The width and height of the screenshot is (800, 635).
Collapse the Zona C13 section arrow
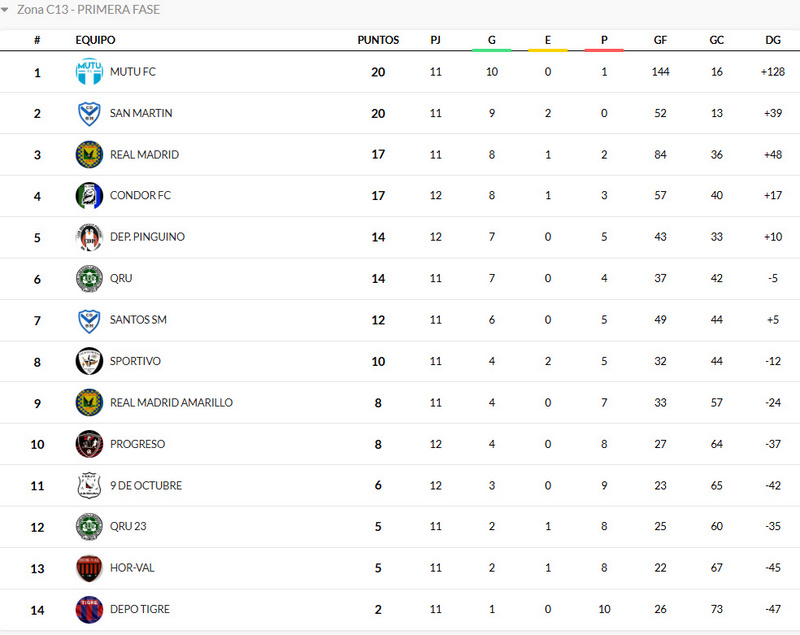coord(6,10)
